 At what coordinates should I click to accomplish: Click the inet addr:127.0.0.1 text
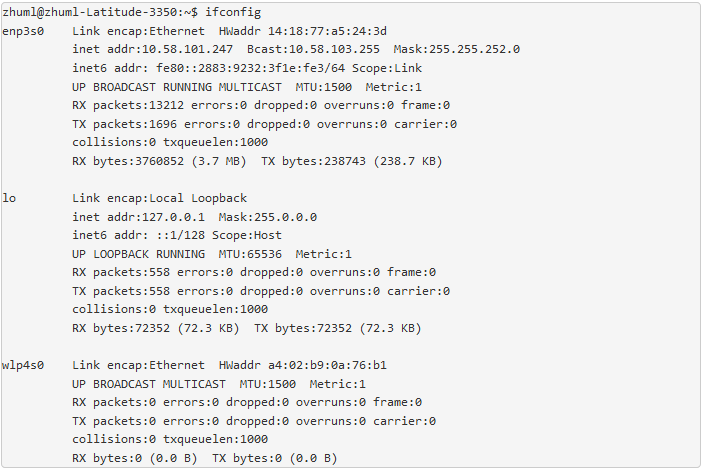(x=138, y=217)
